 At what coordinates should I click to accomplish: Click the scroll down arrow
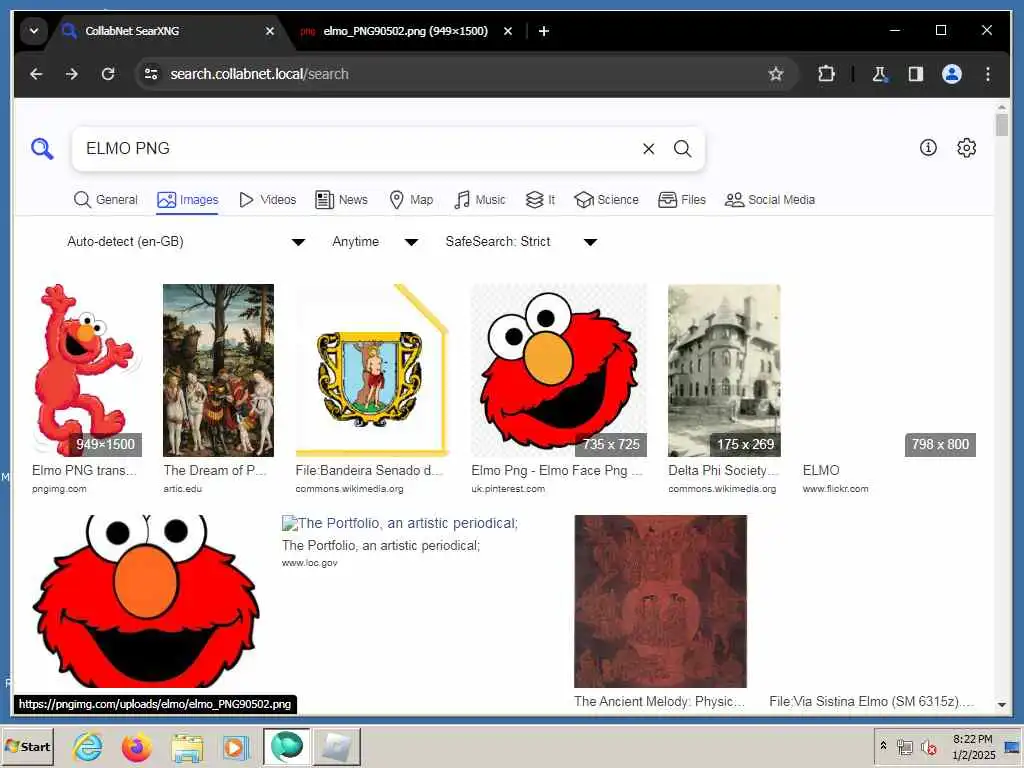1002,705
